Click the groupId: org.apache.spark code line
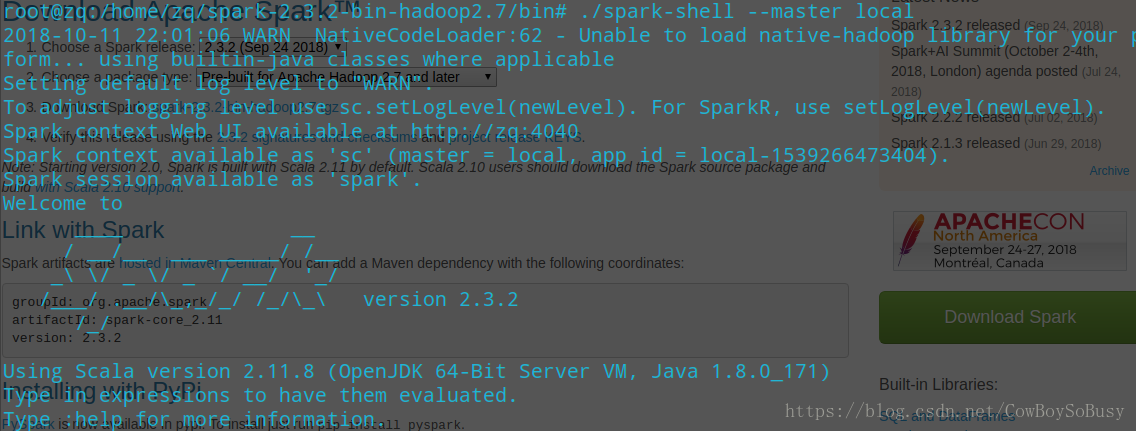This screenshot has height=431, width=1136. point(110,302)
